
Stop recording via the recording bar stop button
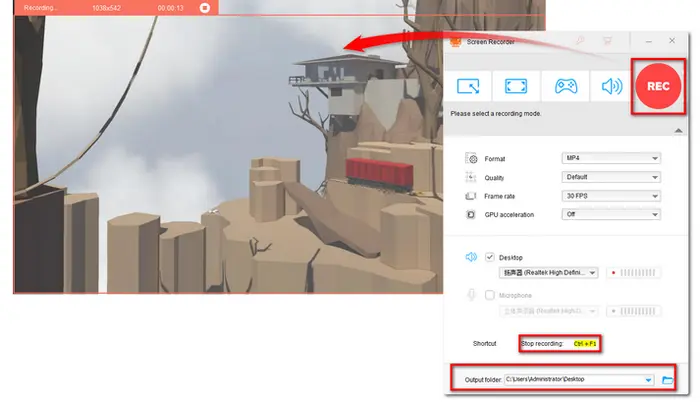click(204, 8)
